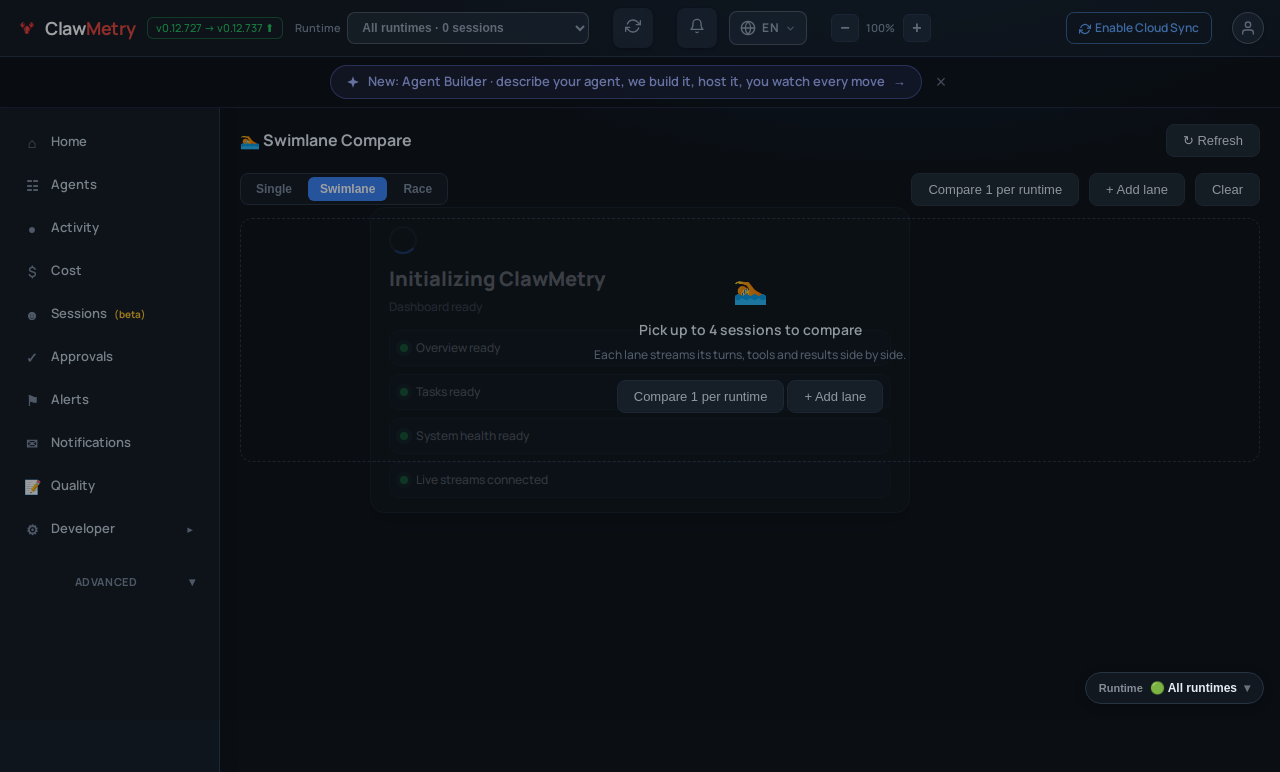
Task: Open the Agent Builder announcement banner
Action: click(626, 82)
